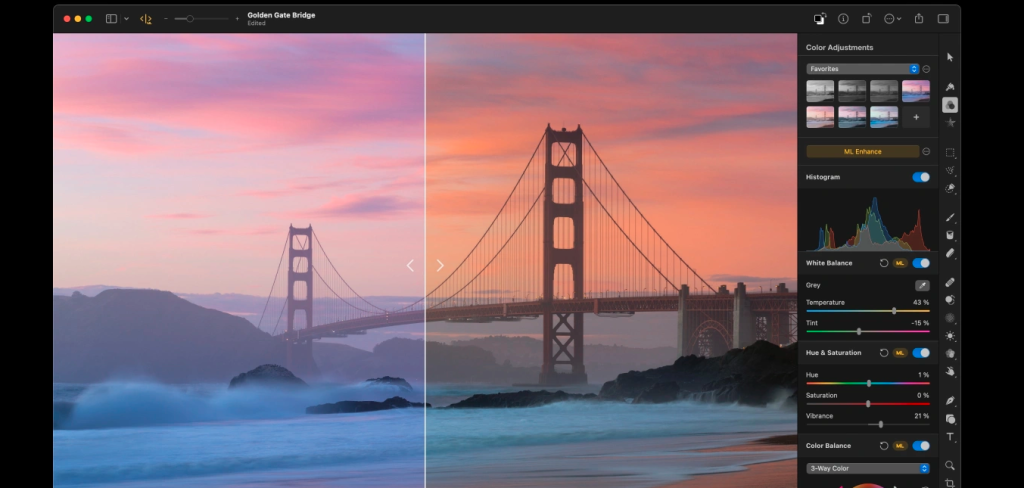Reset the White Balance adjustment
Screen dimensions: 1024x488
[884, 263]
